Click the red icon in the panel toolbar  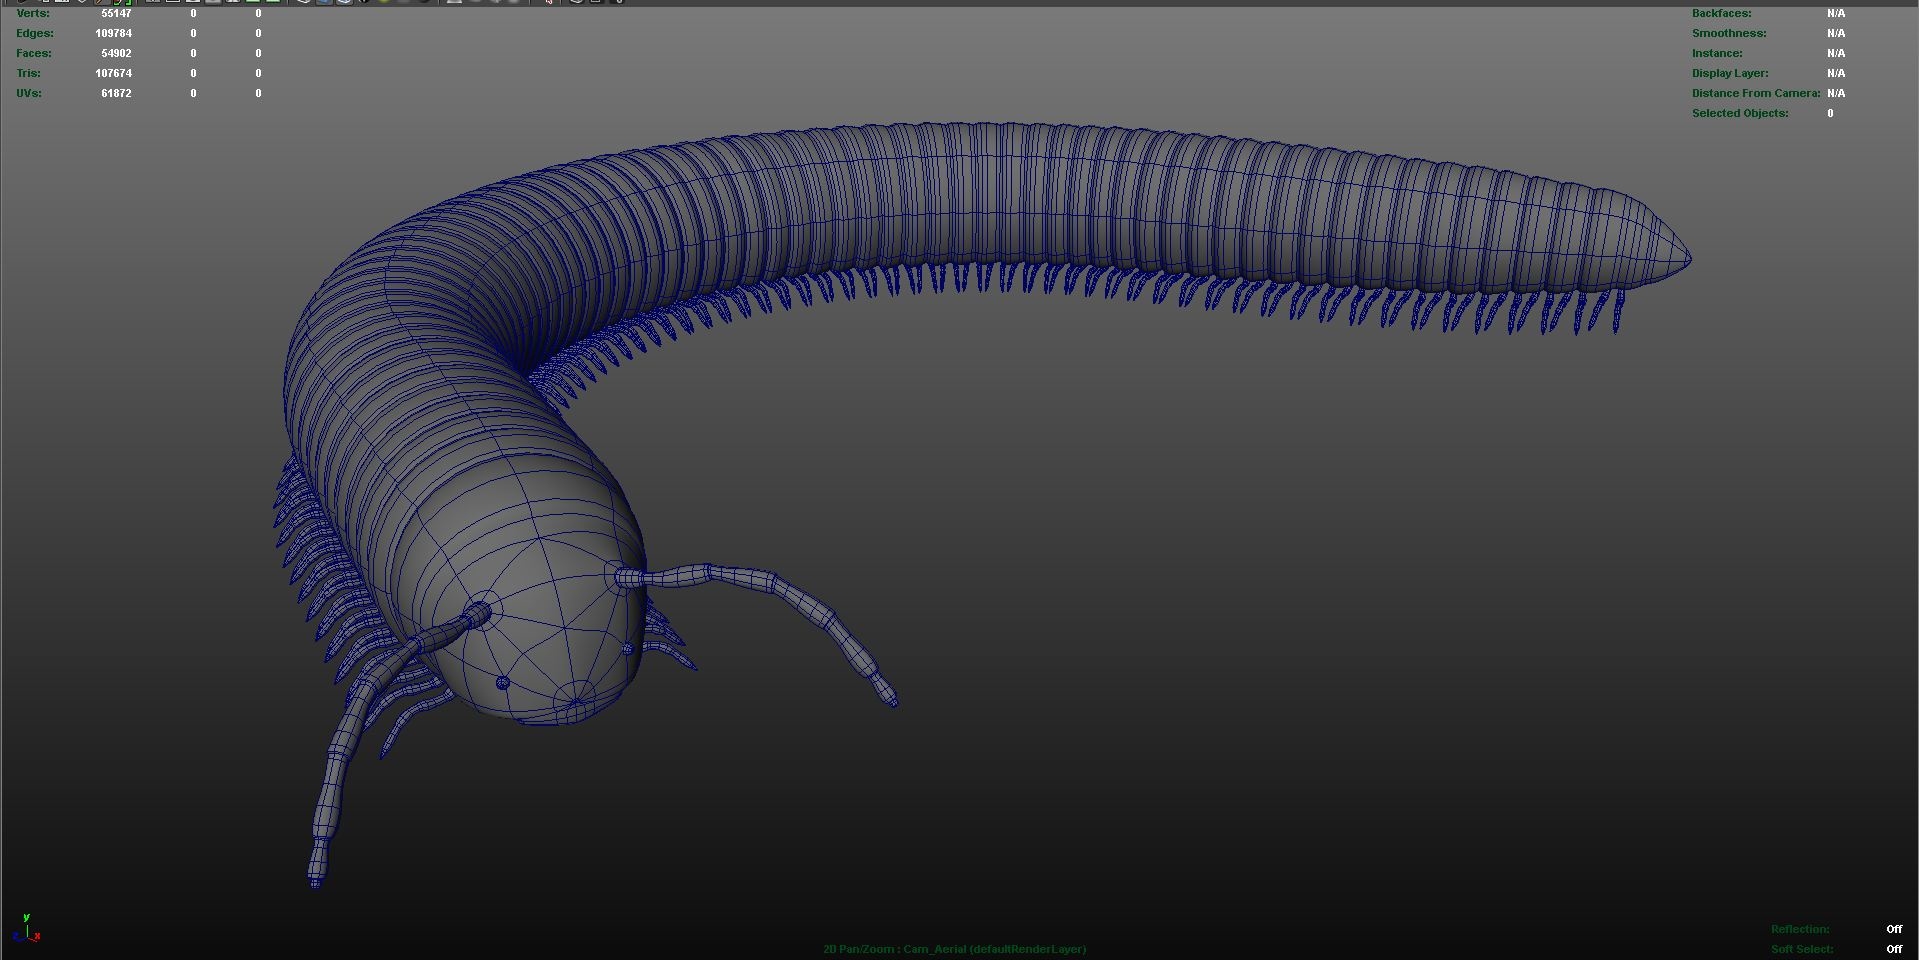coord(548,2)
